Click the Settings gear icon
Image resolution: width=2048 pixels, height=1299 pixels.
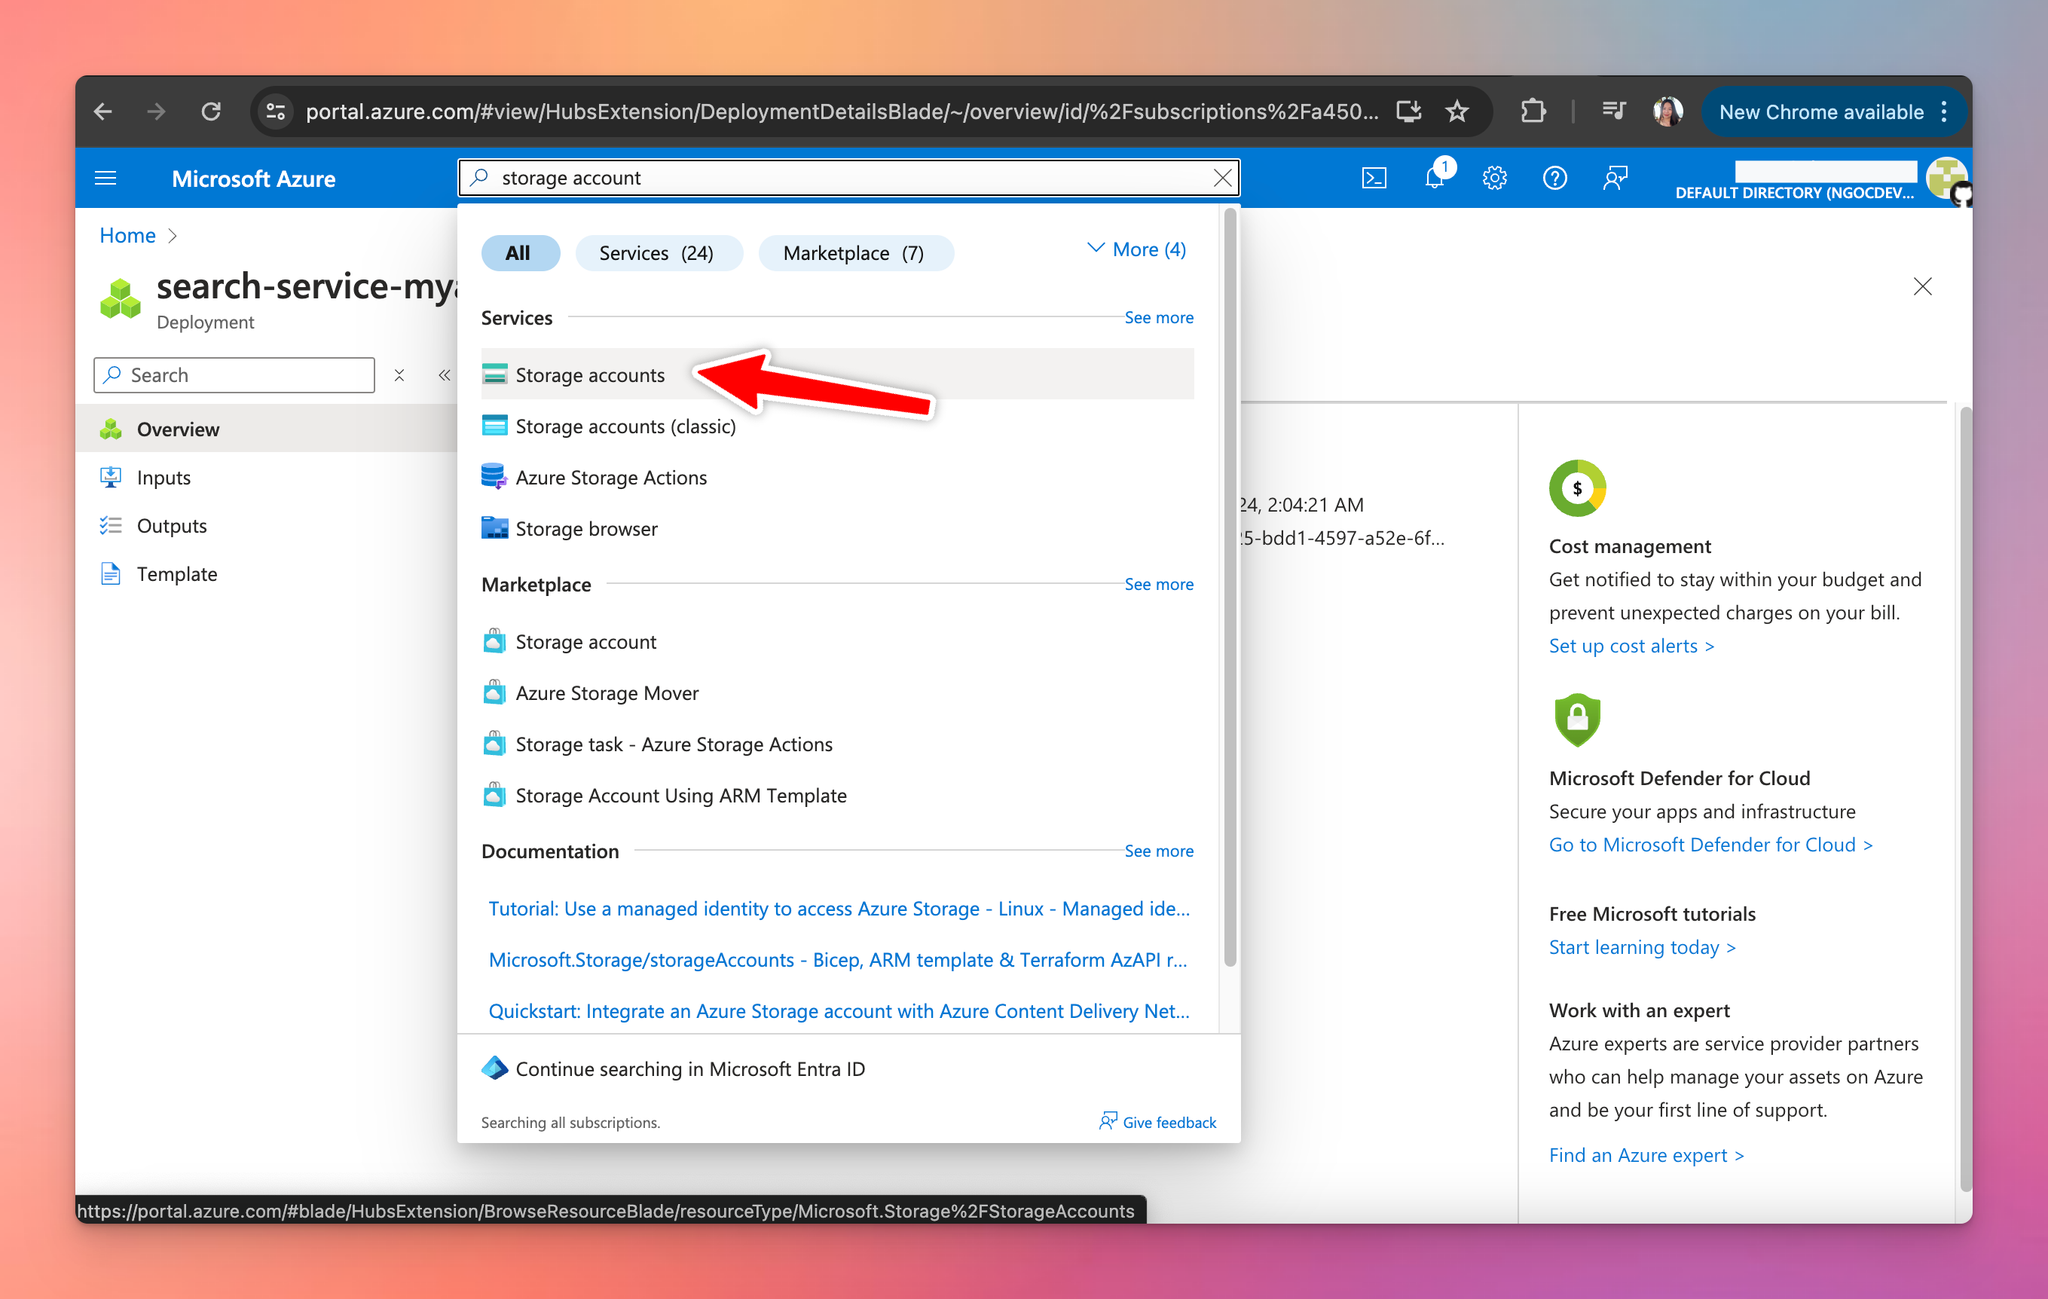(1494, 178)
